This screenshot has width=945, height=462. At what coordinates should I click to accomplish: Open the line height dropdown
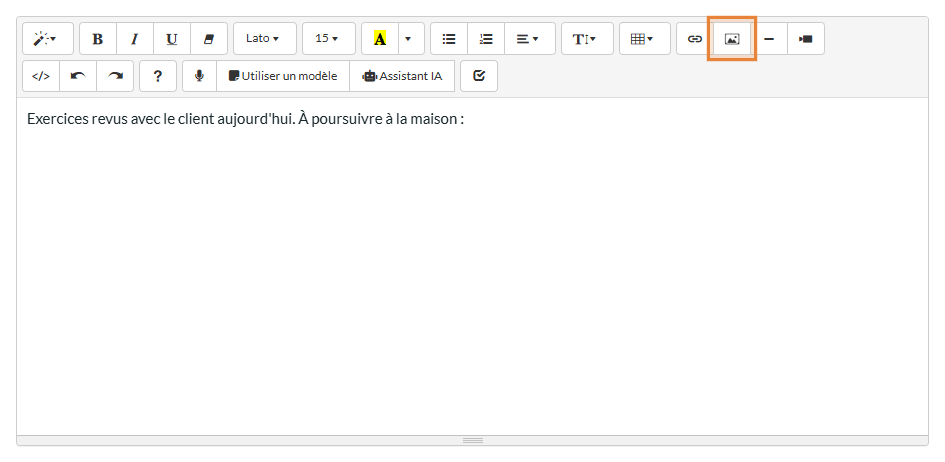coord(587,39)
